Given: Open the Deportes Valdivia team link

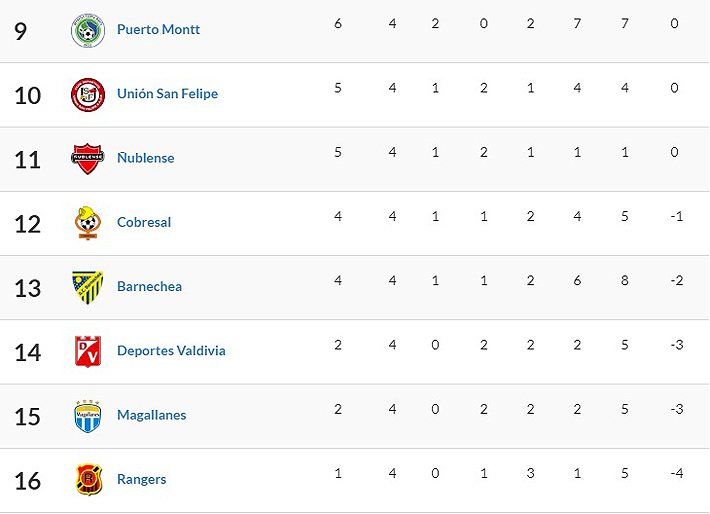Looking at the screenshot, I should [x=171, y=351].
